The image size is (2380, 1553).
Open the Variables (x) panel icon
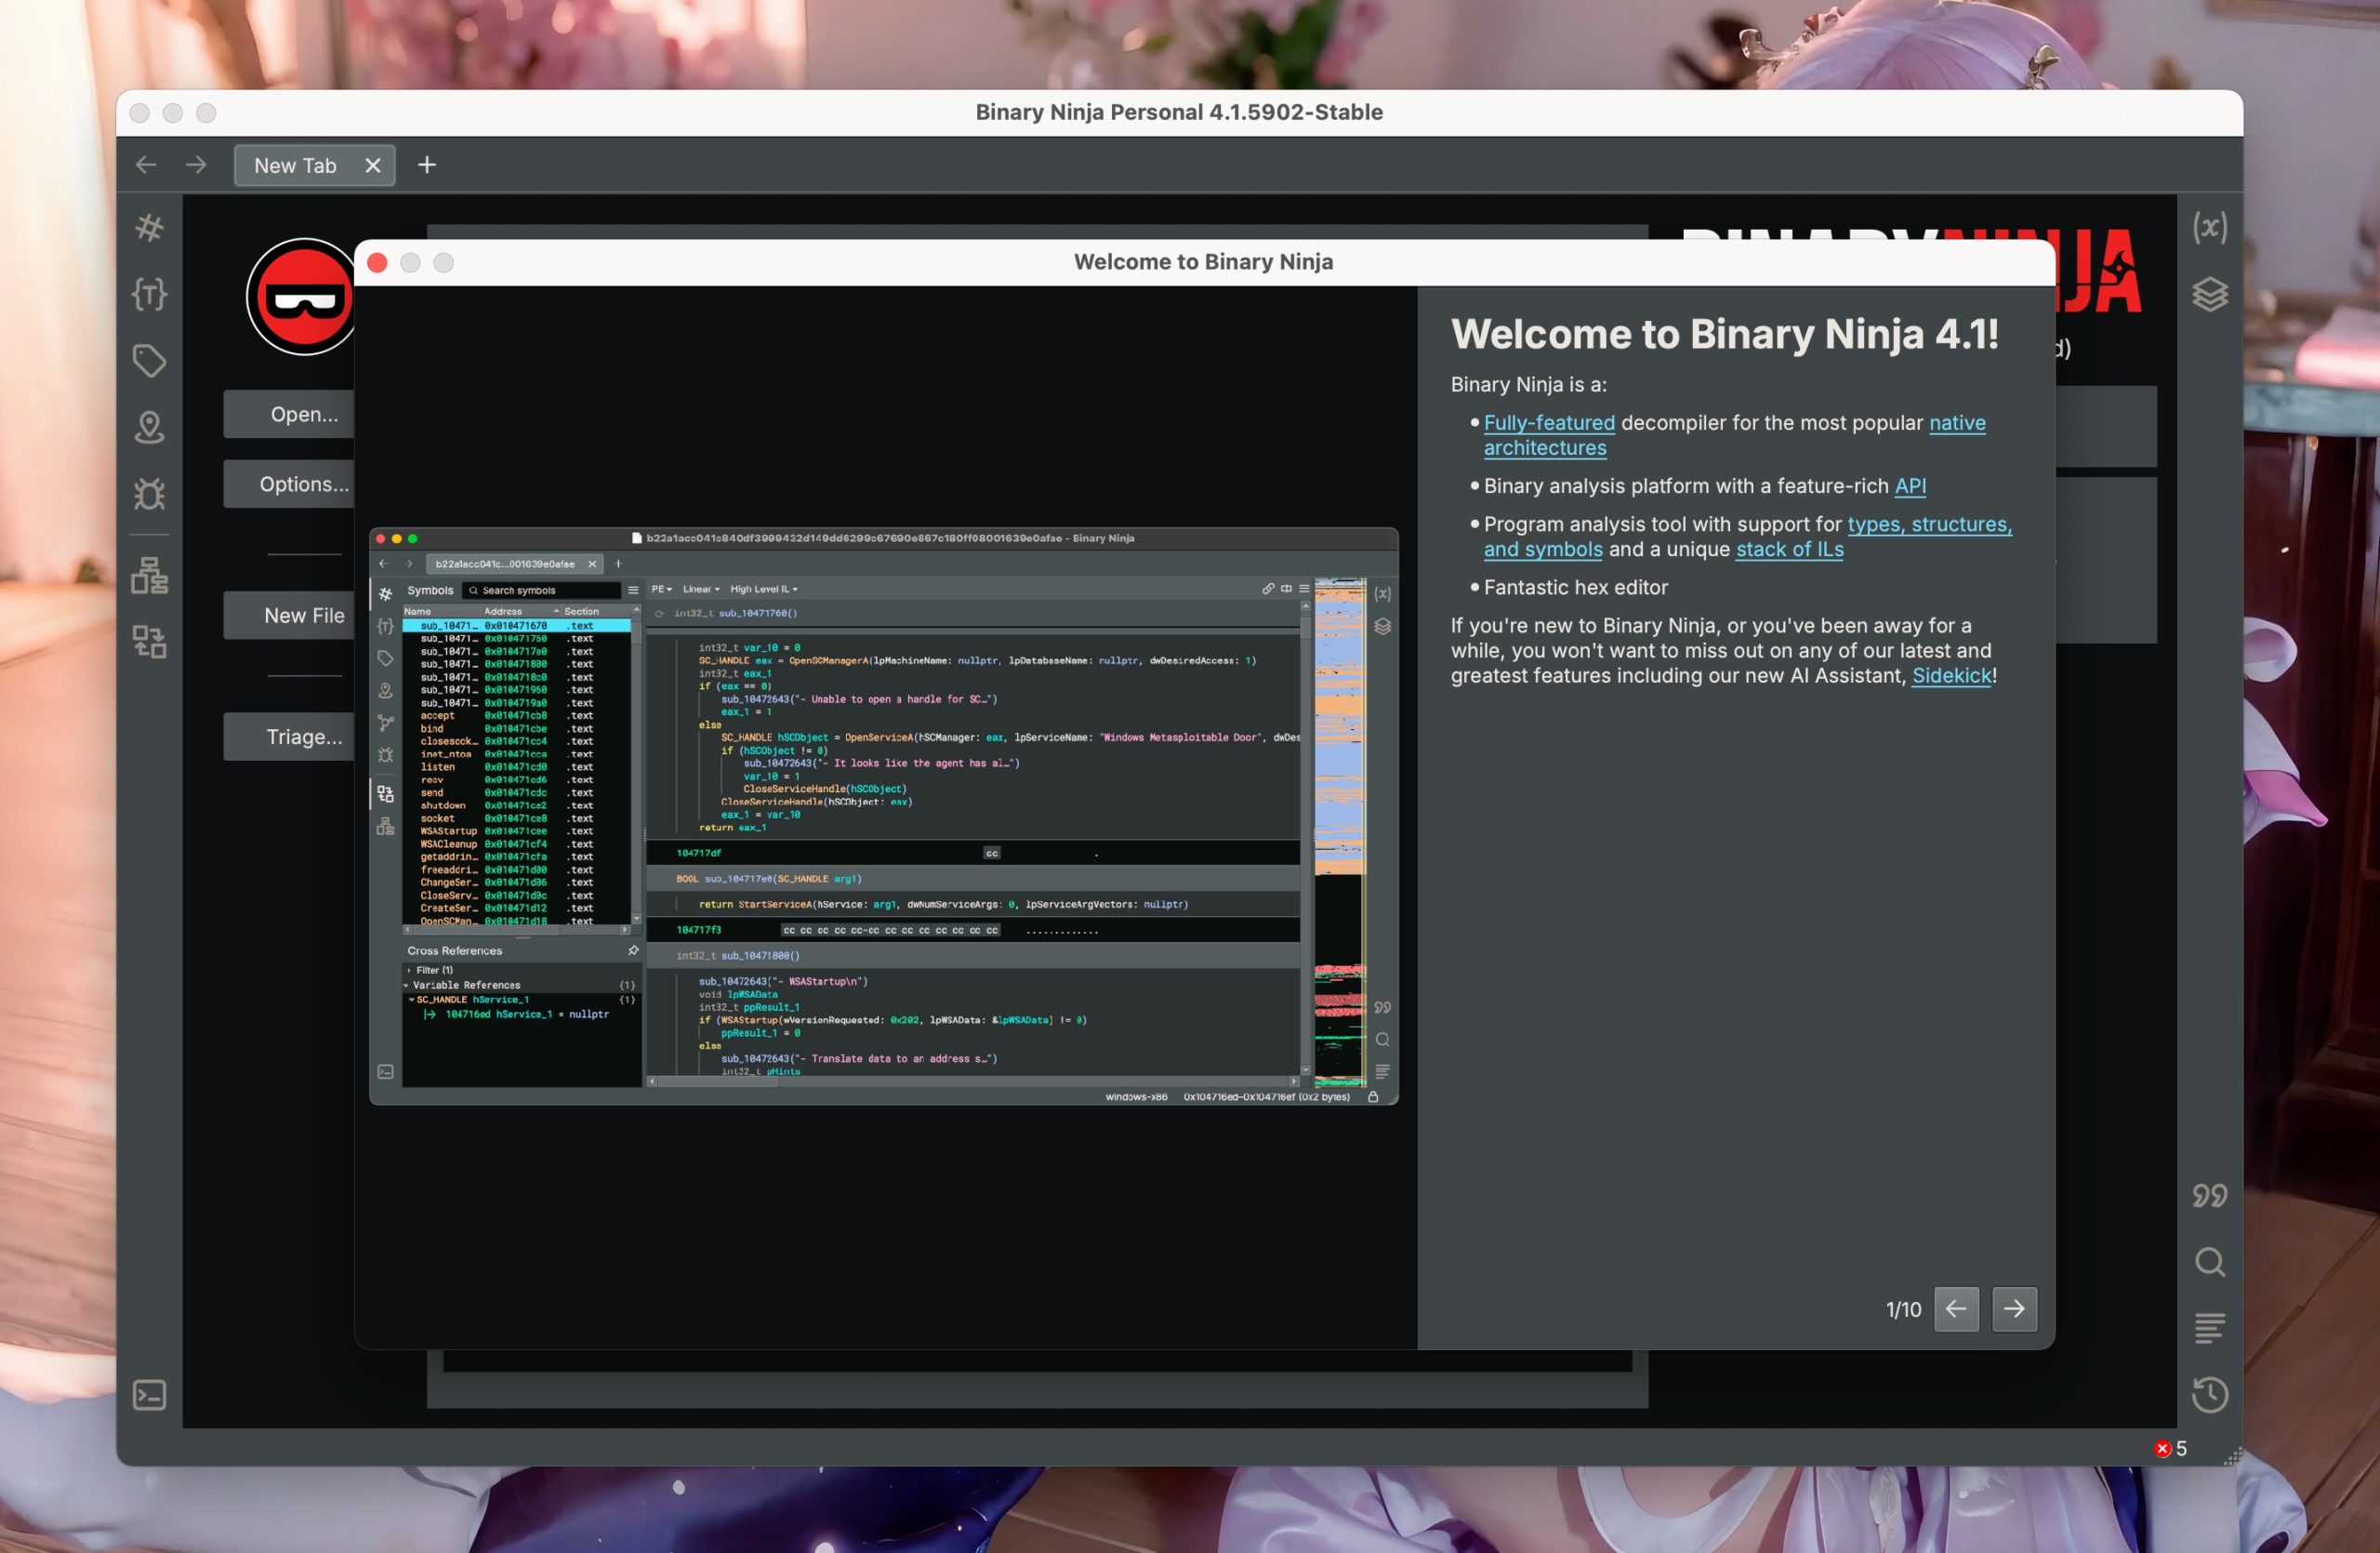point(2210,228)
